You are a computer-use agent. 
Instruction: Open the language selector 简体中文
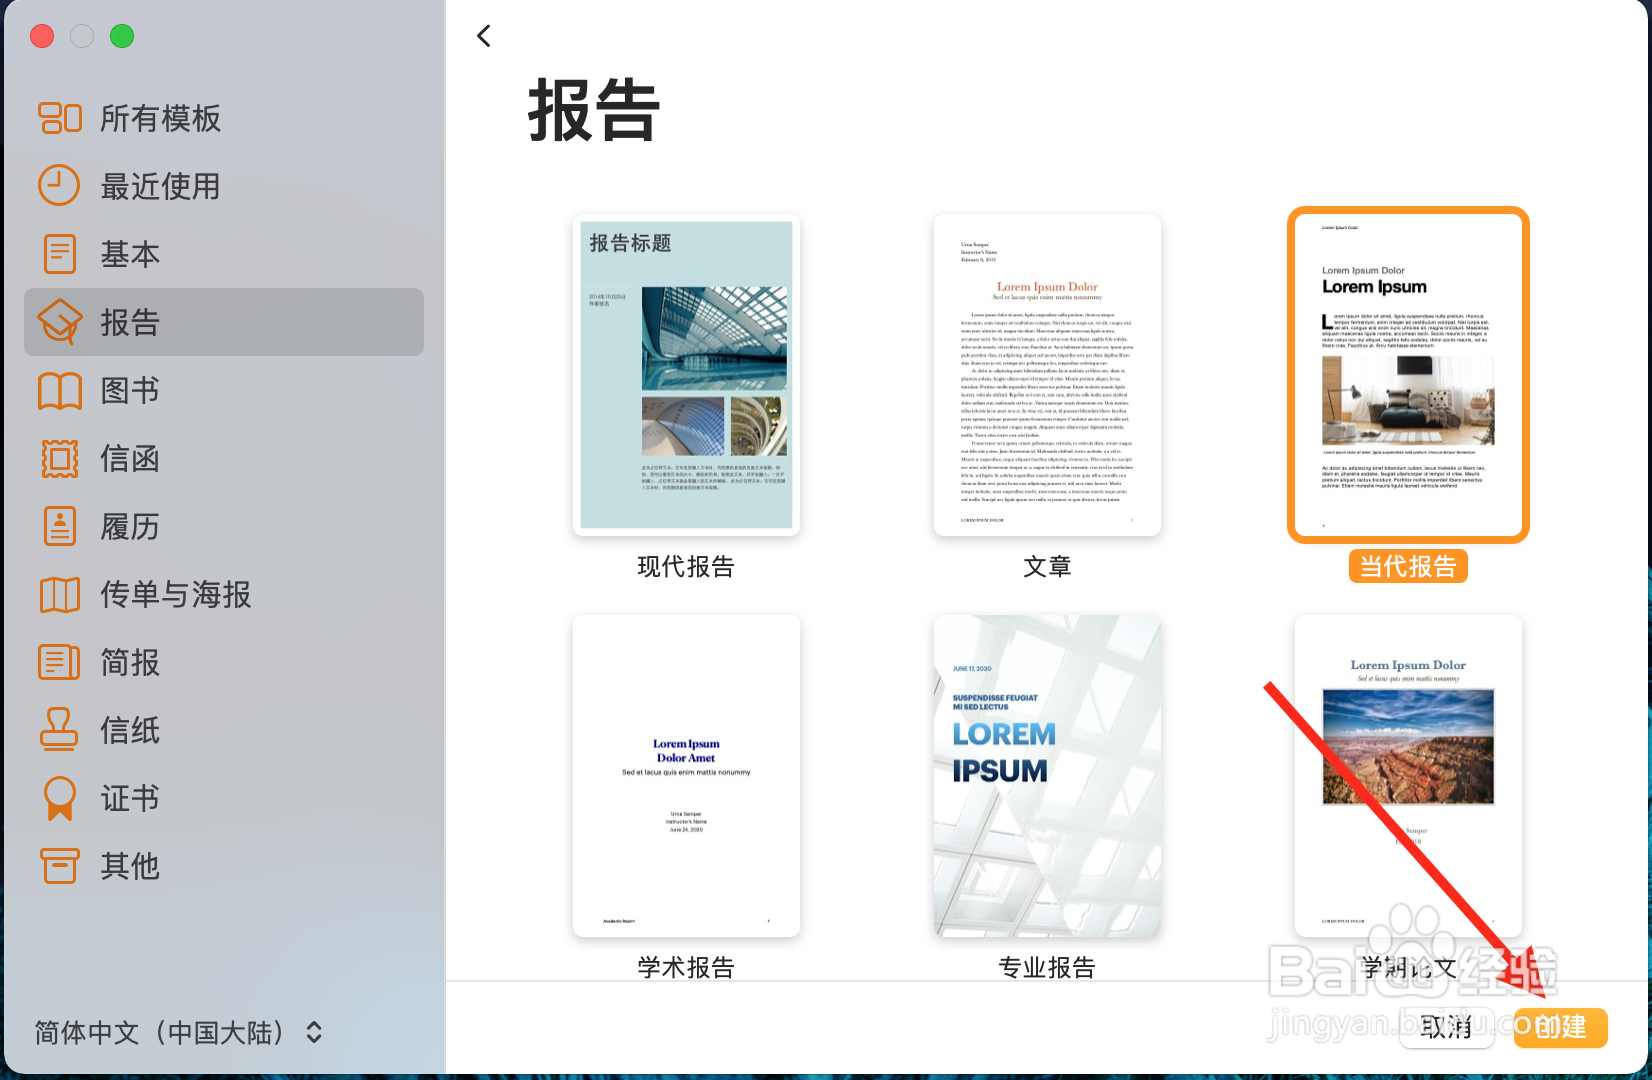pos(160,1032)
